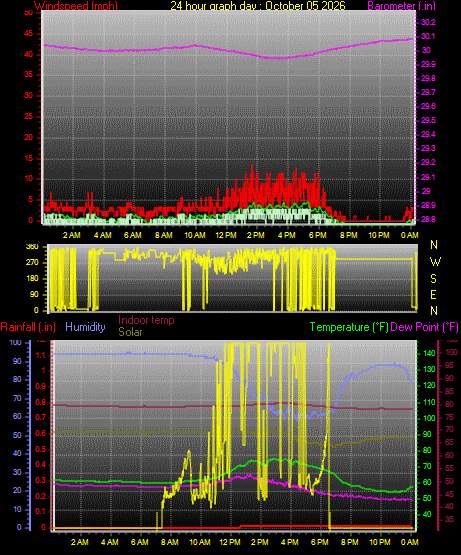Click "8 AM" under the bottom chart
This screenshot has height=555, width=461.
[x=170, y=542]
